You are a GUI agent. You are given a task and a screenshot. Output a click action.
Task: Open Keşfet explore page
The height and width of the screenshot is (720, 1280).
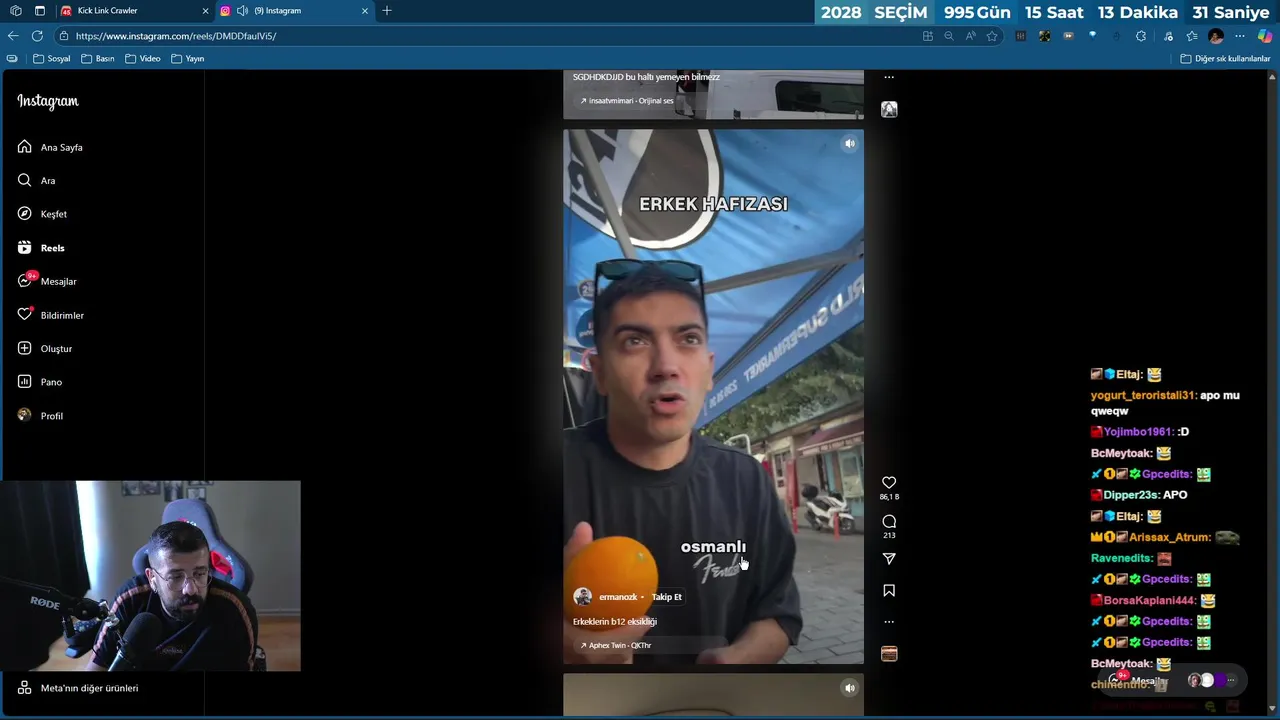(42, 214)
